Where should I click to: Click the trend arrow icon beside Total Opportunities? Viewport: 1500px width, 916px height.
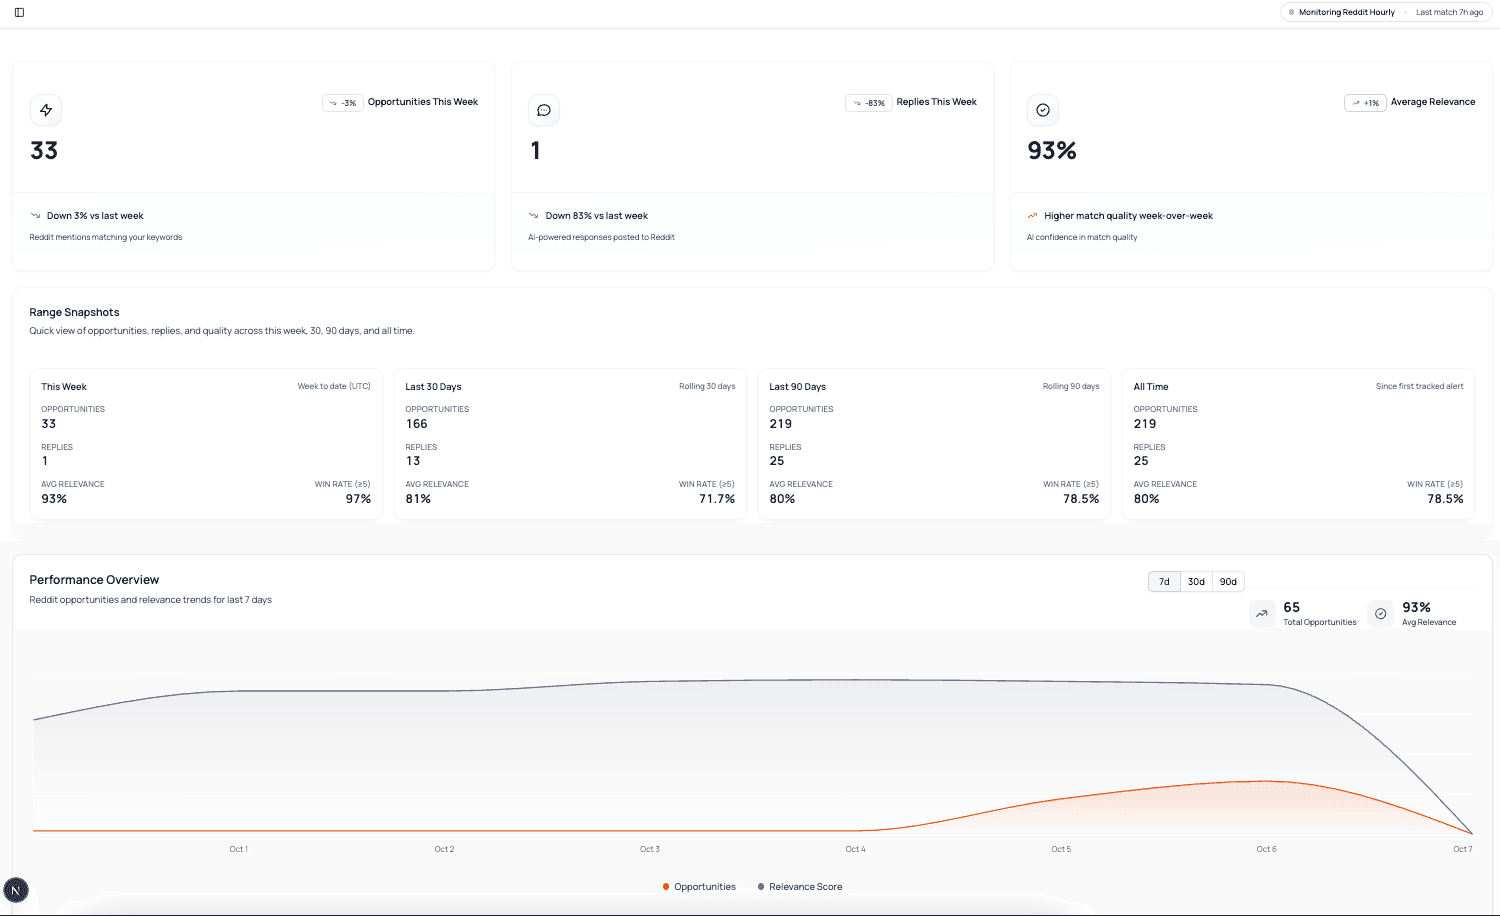point(1262,613)
